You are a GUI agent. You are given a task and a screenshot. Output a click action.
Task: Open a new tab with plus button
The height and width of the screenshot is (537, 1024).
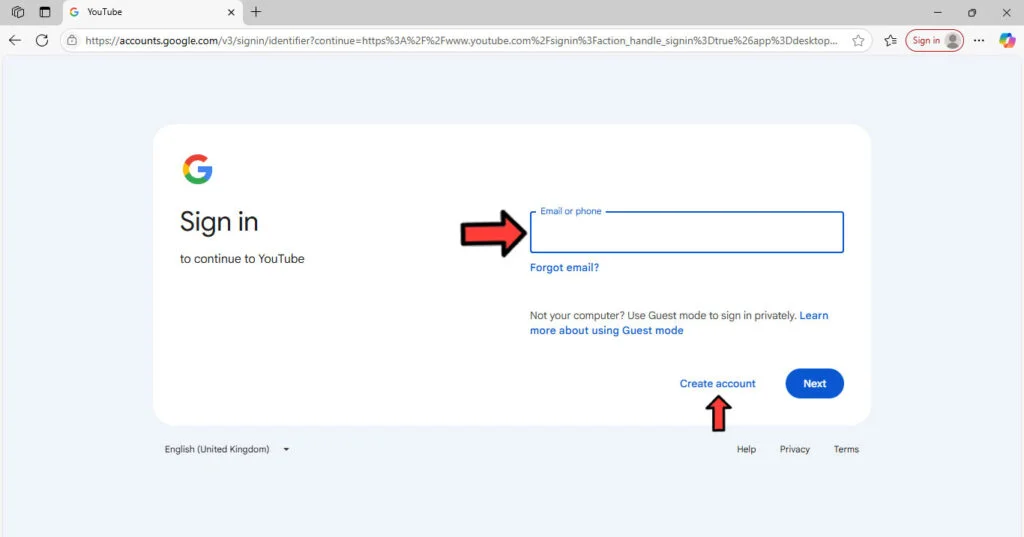click(256, 12)
